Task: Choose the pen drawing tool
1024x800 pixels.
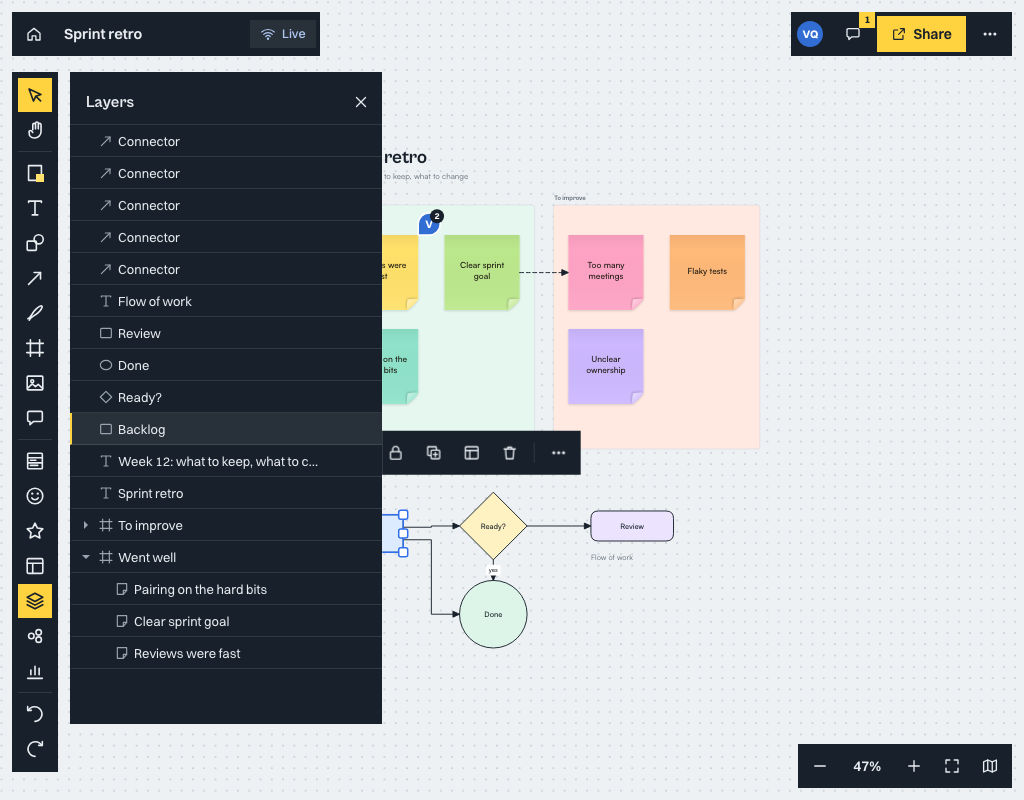Action: [x=35, y=313]
